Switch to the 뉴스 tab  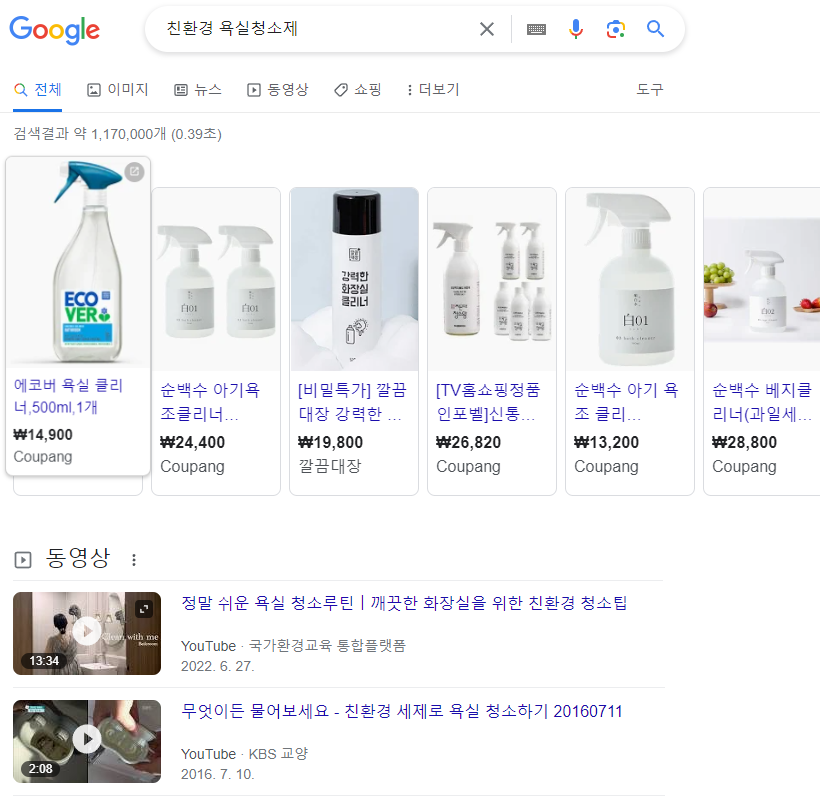pos(198,89)
